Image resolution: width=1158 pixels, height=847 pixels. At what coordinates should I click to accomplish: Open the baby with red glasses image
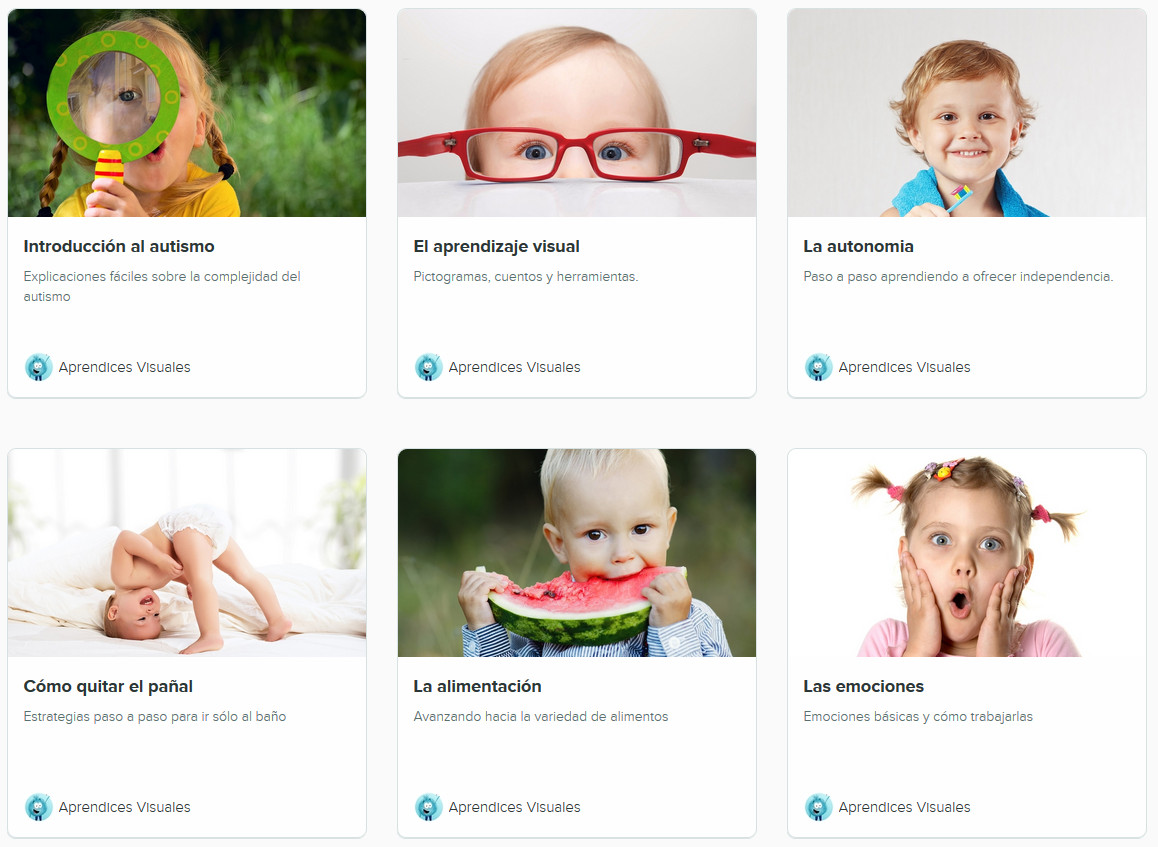(577, 113)
